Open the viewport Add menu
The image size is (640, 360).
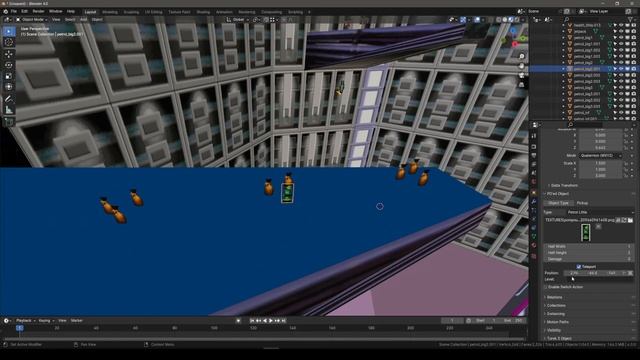pos(83,19)
